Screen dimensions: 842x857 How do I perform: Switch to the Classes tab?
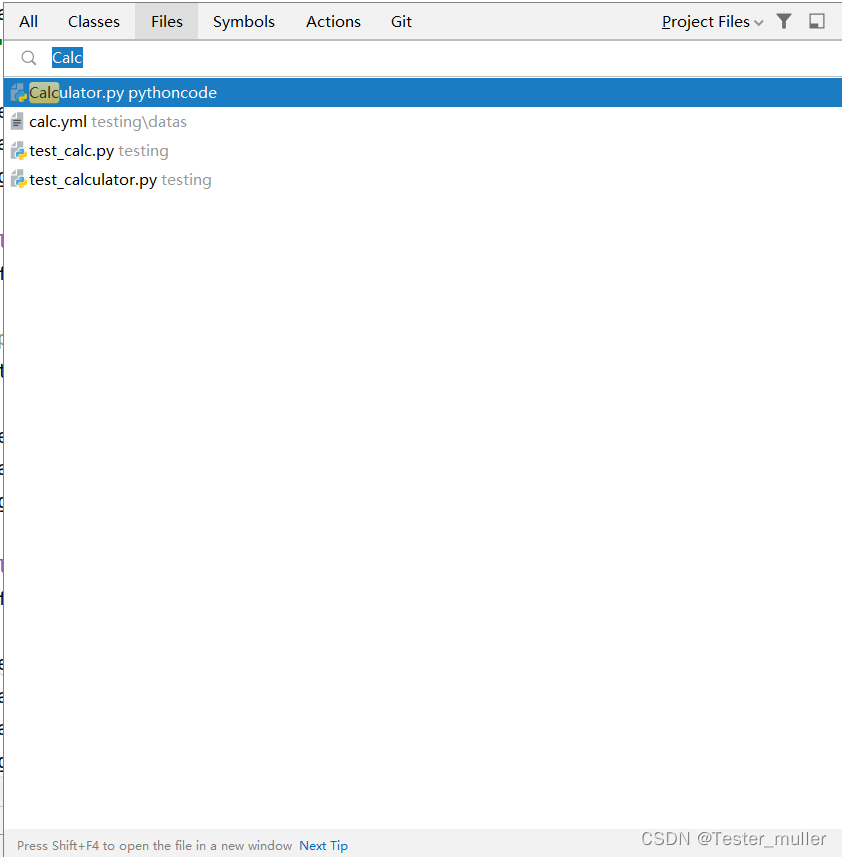(x=93, y=21)
